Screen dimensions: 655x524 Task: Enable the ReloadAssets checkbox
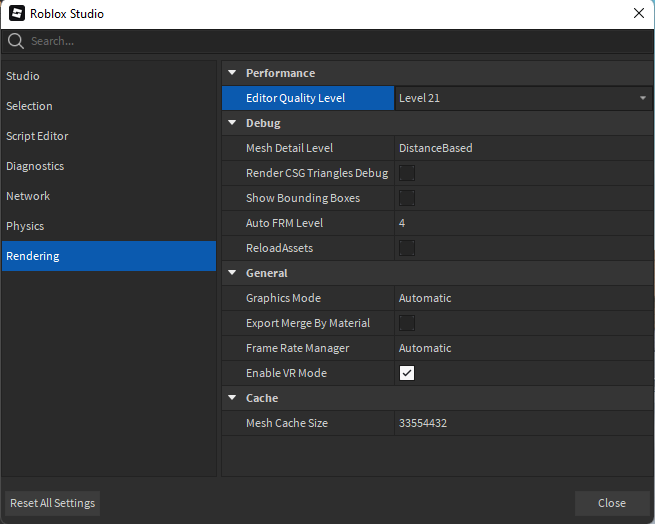tap(407, 248)
